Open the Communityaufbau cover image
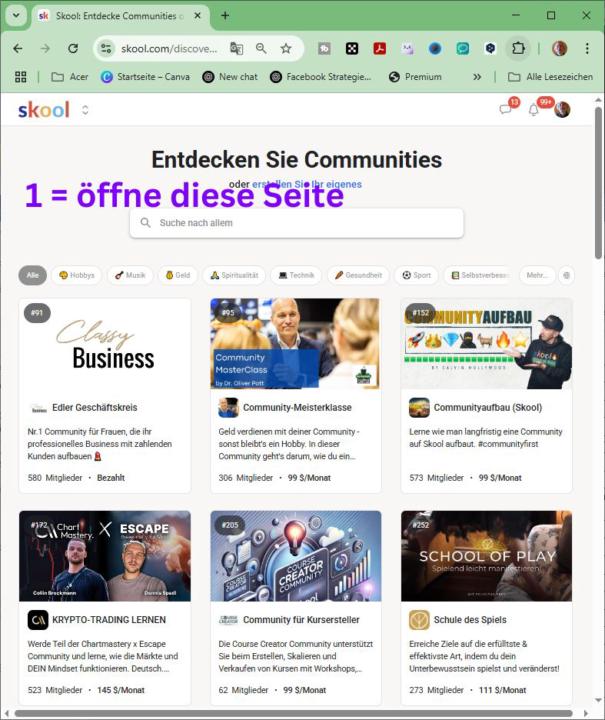605x720 pixels. pos(487,343)
